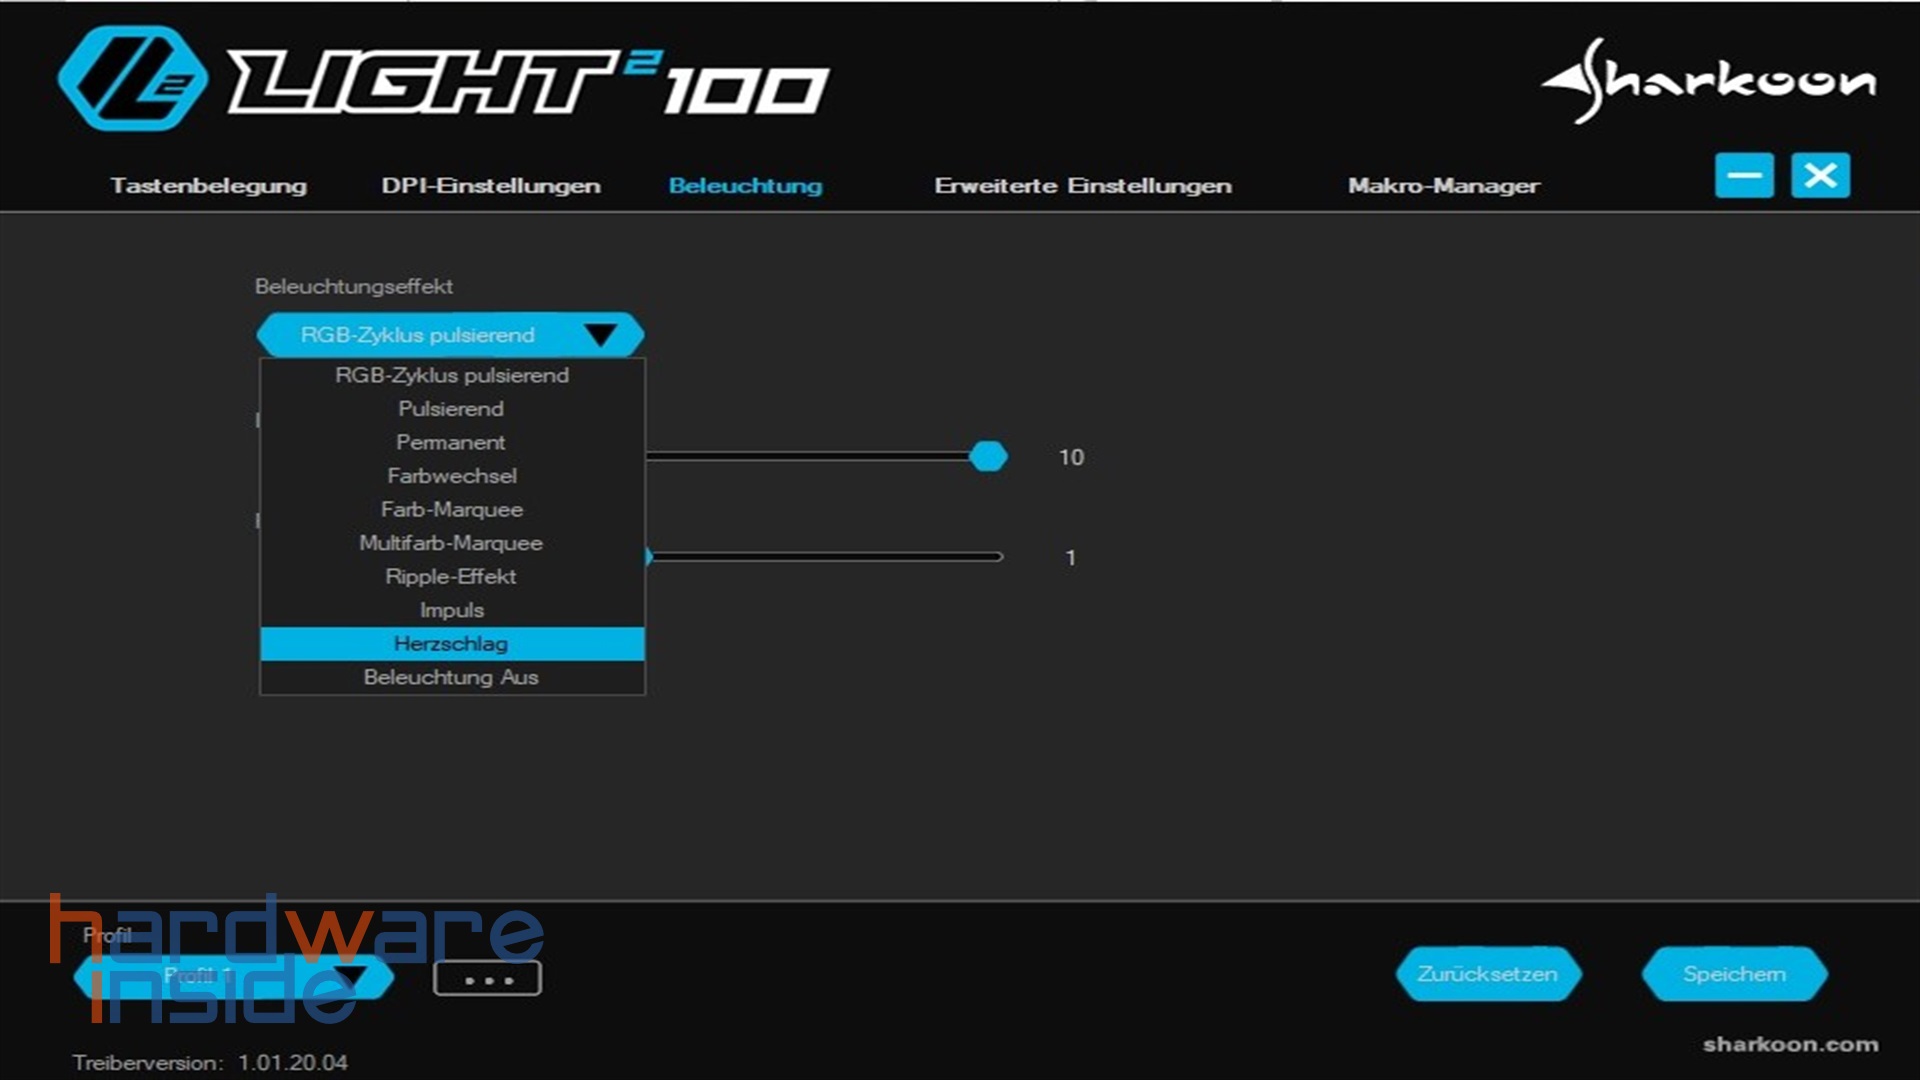Open the sharkoon.com link
The image size is (1920, 1080).
click(x=1790, y=1044)
